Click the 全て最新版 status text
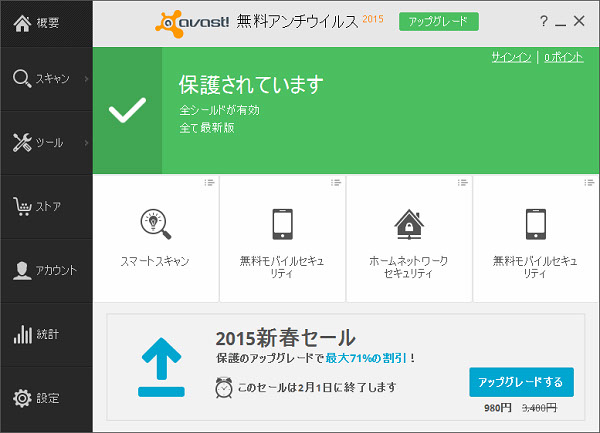The height and width of the screenshot is (433, 600). (207, 128)
